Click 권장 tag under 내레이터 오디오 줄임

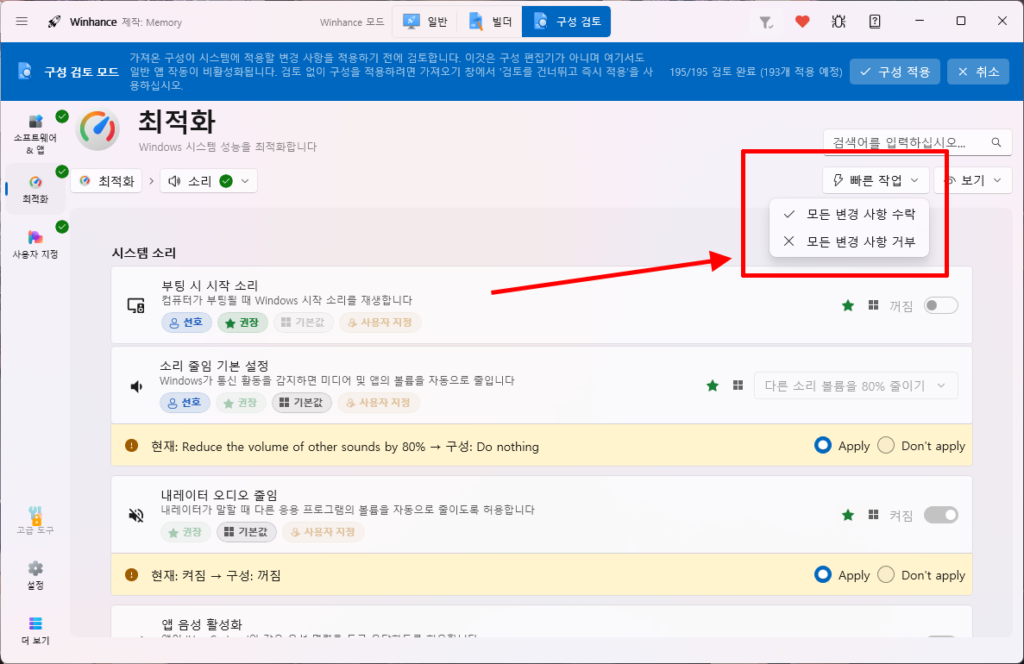pyautogui.click(x=185, y=532)
